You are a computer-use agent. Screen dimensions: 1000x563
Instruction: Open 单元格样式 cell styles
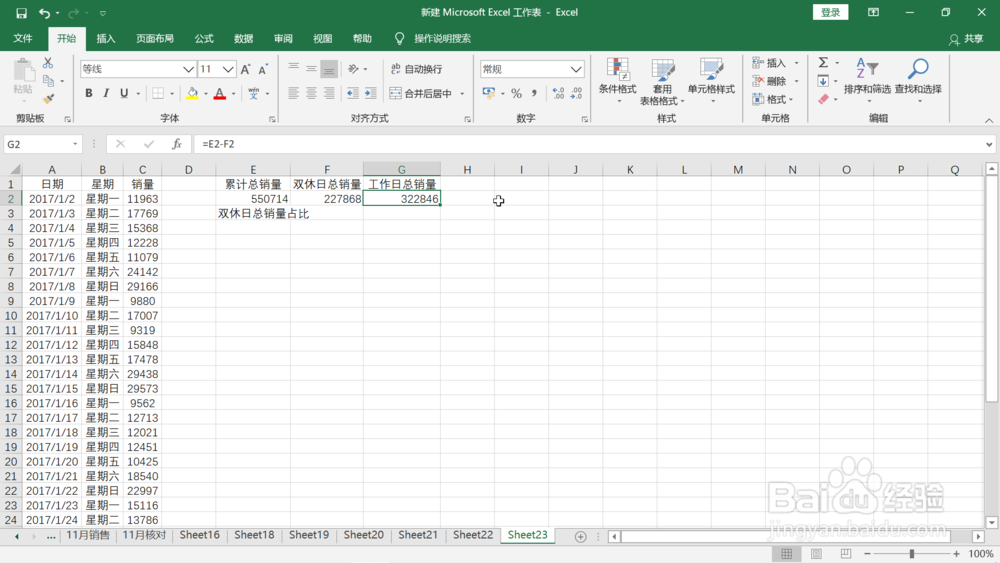click(x=711, y=81)
